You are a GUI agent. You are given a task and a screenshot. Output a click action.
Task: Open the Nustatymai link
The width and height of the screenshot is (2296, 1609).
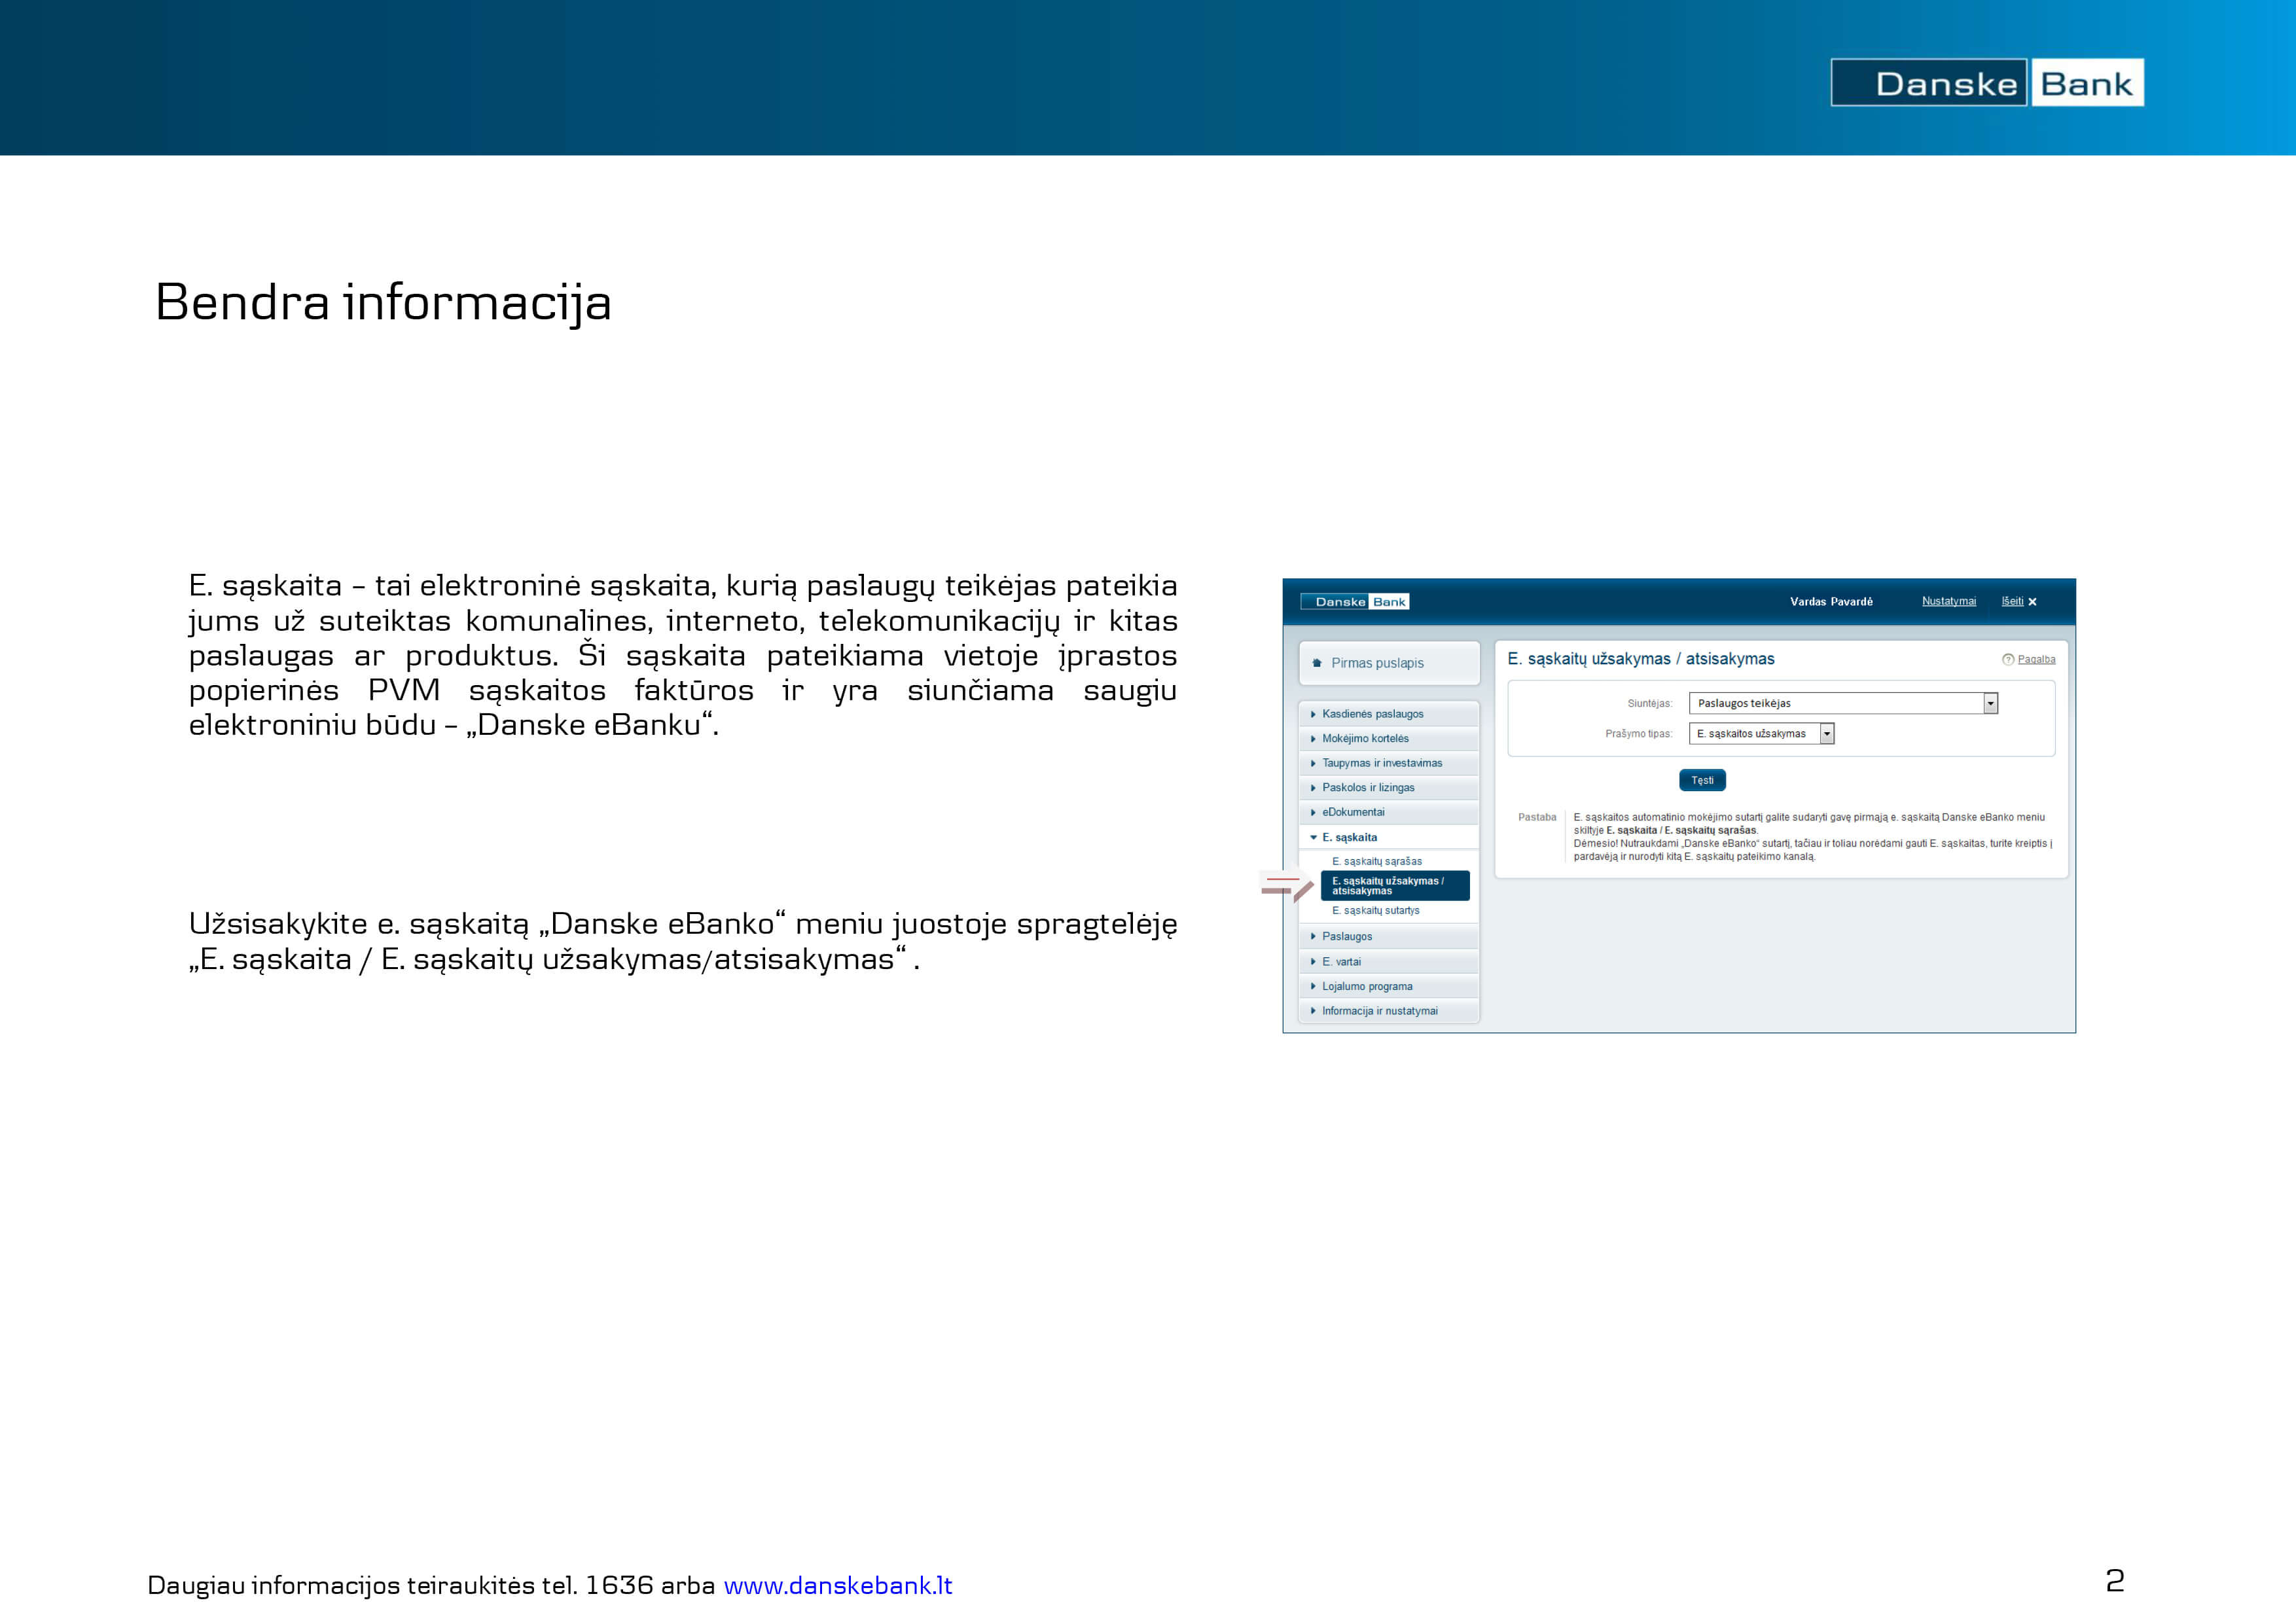click(1948, 601)
